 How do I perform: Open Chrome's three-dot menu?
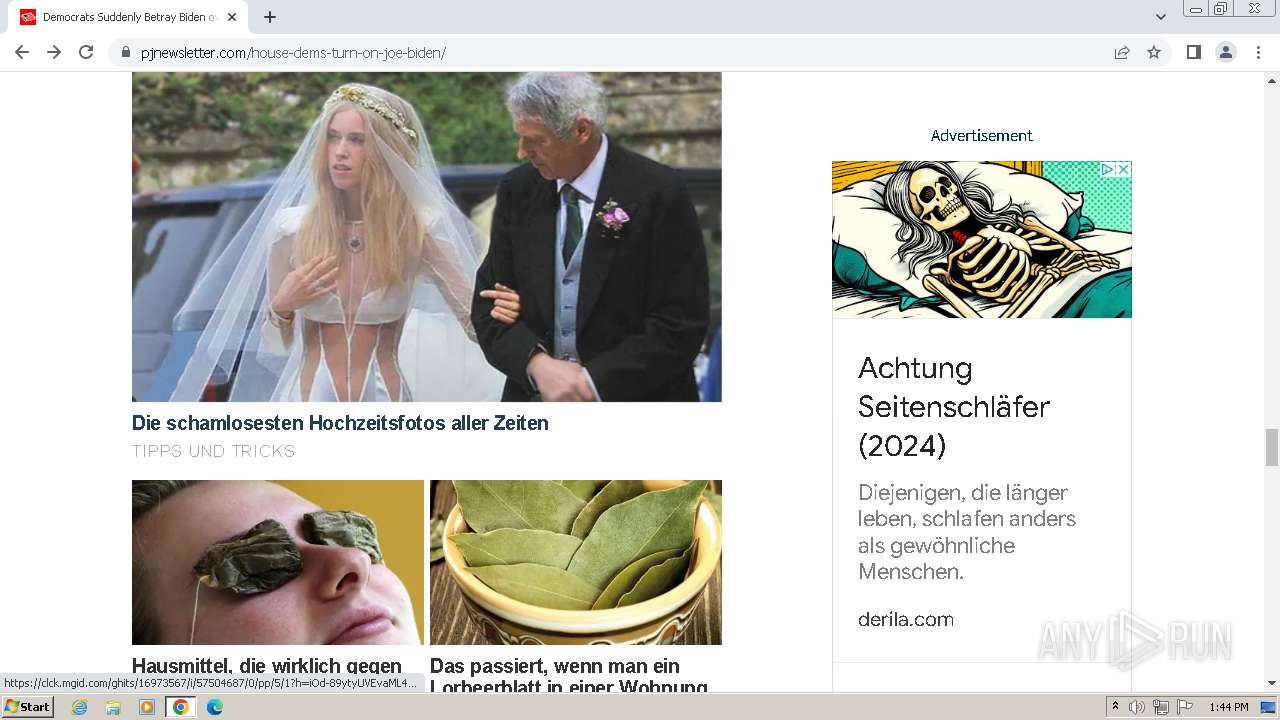[x=1259, y=52]
